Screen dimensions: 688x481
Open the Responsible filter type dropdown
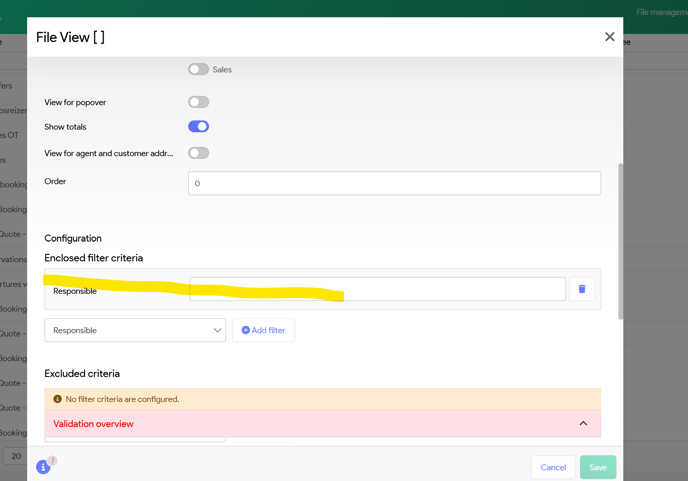135,330
